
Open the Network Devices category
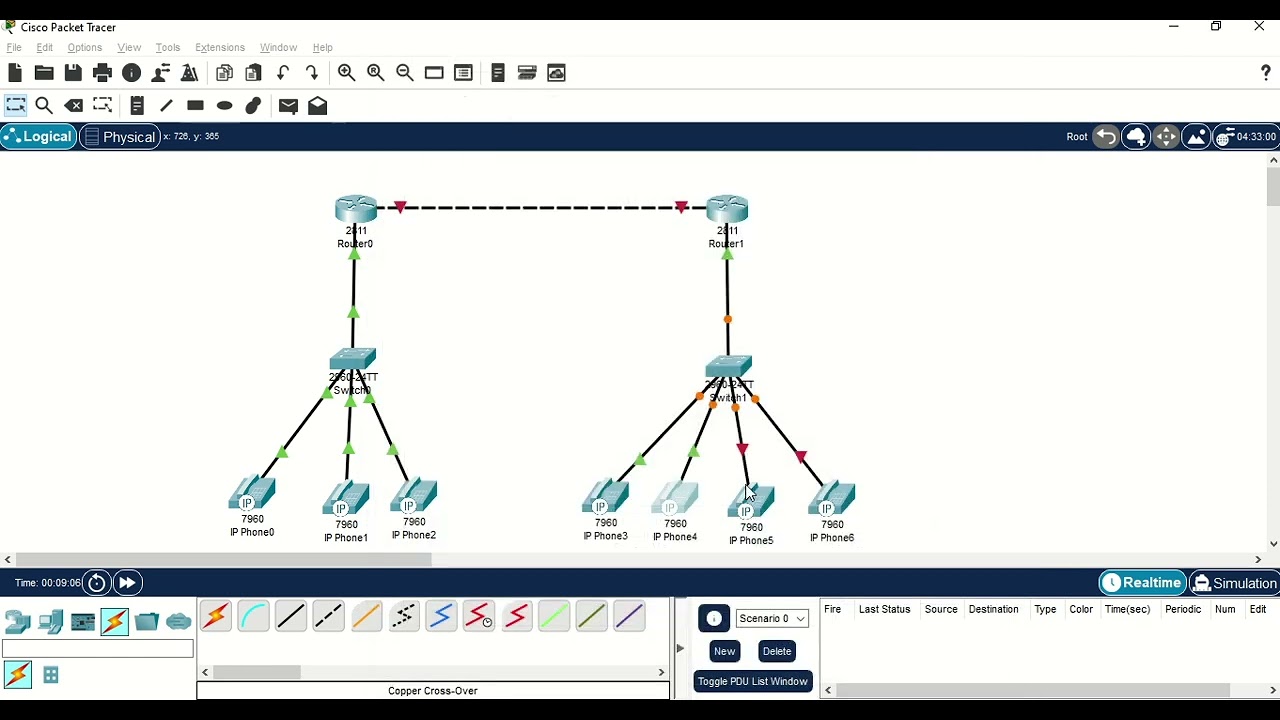(x=18, y=622)
